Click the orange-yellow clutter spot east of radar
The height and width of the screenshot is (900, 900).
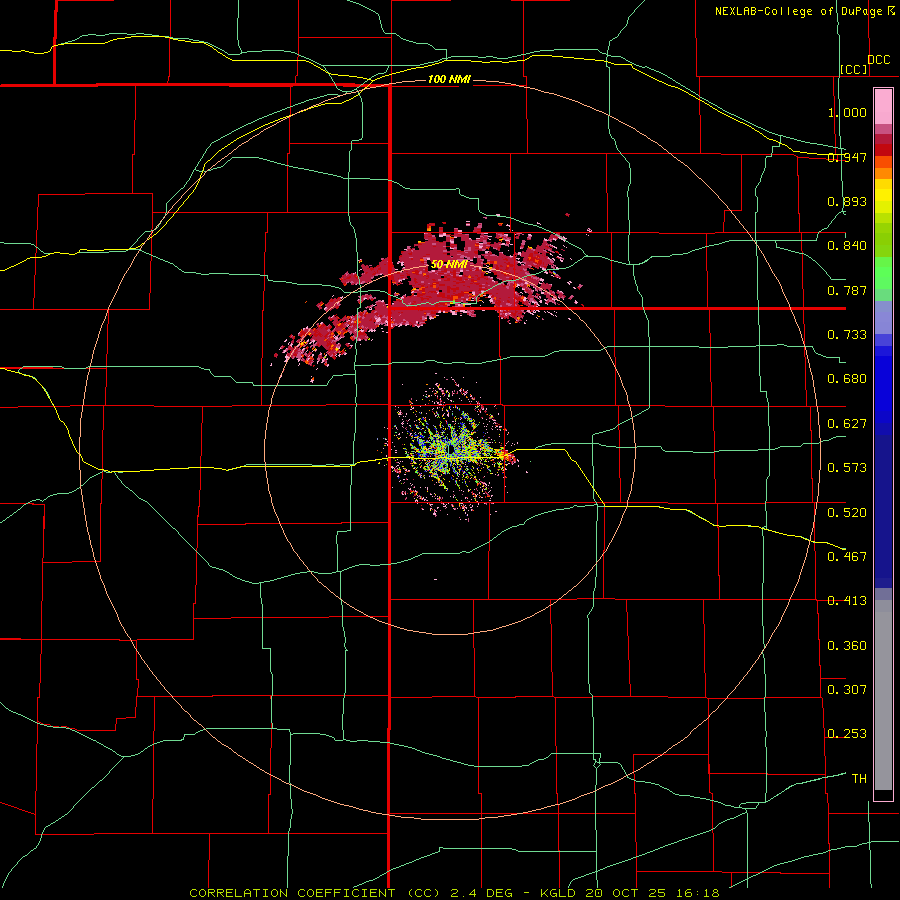(504, 455)
